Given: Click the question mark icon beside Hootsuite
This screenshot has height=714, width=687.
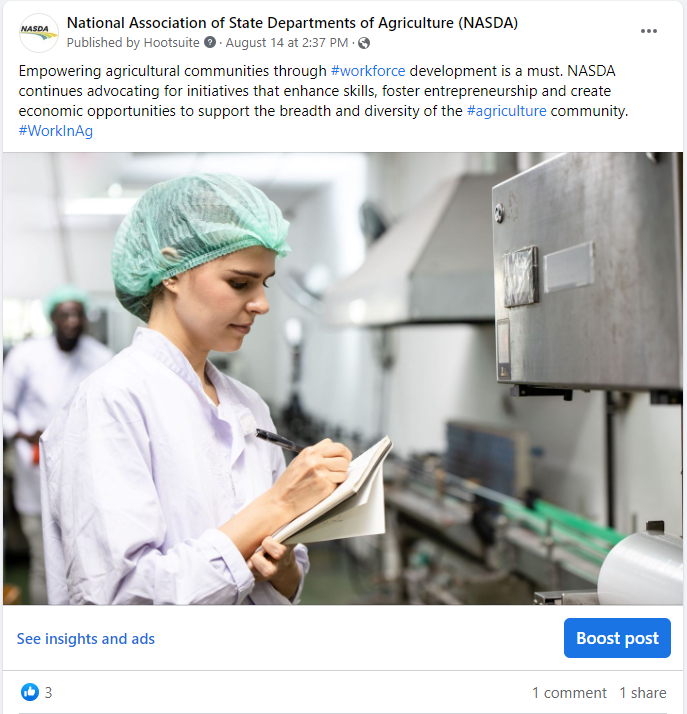Looking at the screenshot, I should (x=210, y=42).
